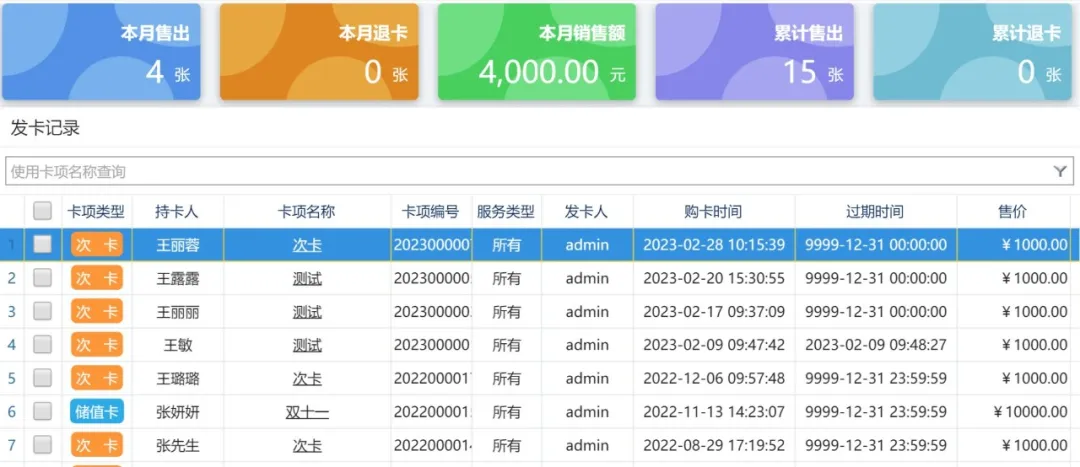Click the 储值卡 badge for 张妍妍

point(96,412)
